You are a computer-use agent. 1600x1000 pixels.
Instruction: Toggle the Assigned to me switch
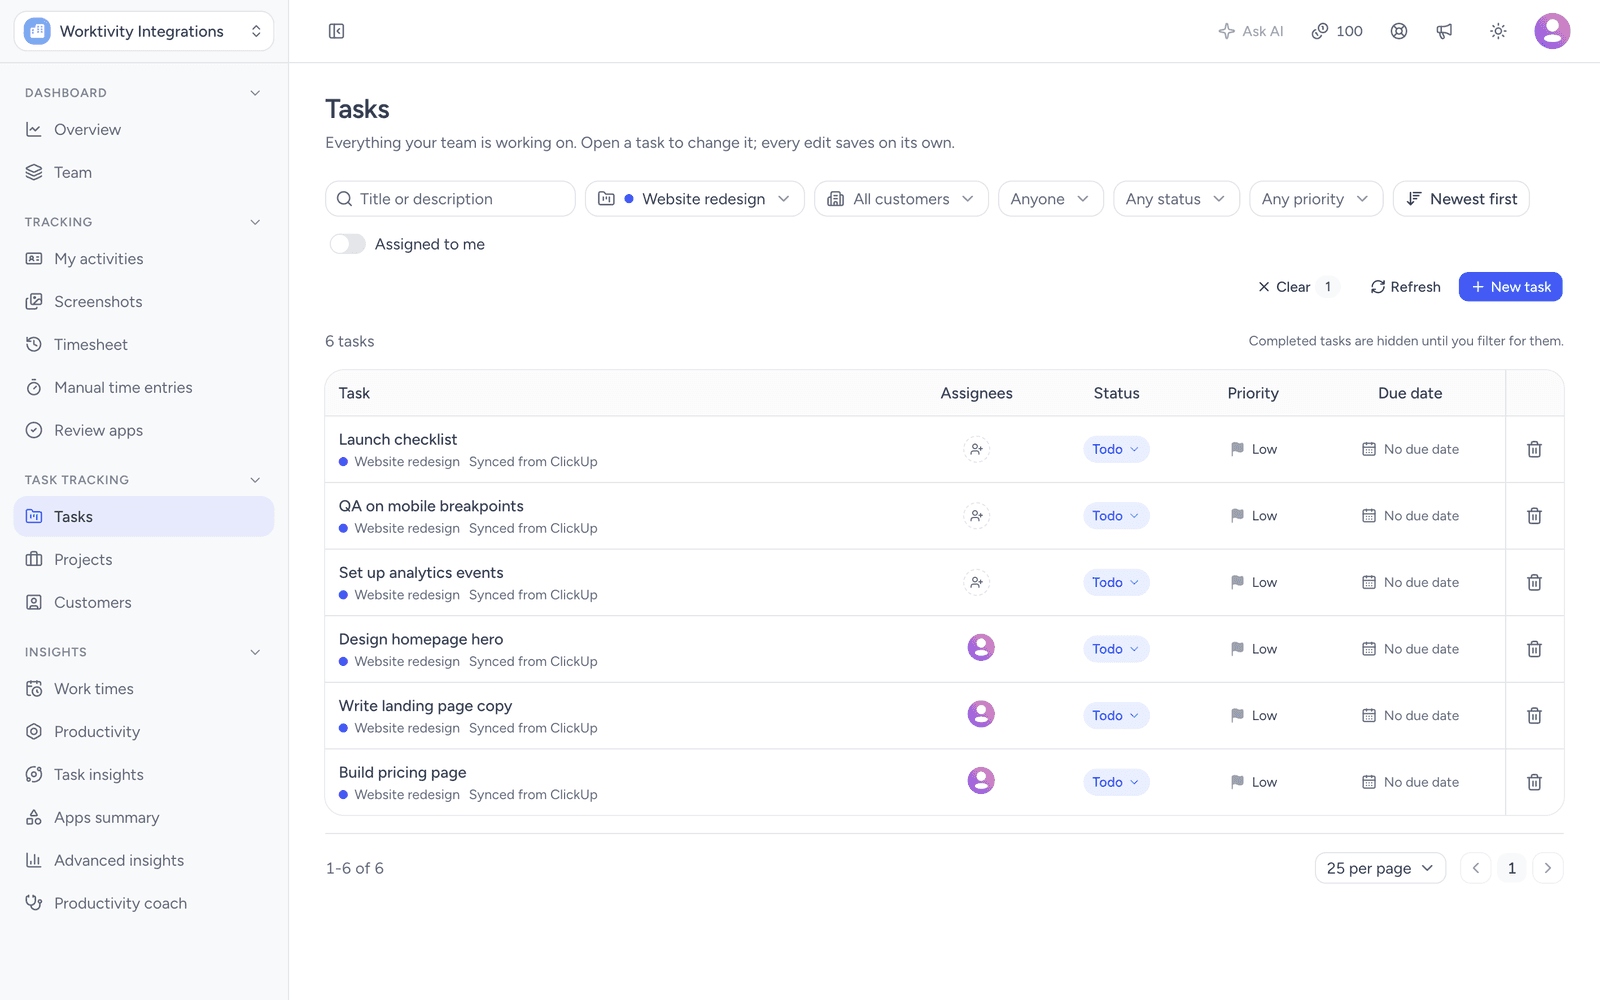[x=347, y=244]
